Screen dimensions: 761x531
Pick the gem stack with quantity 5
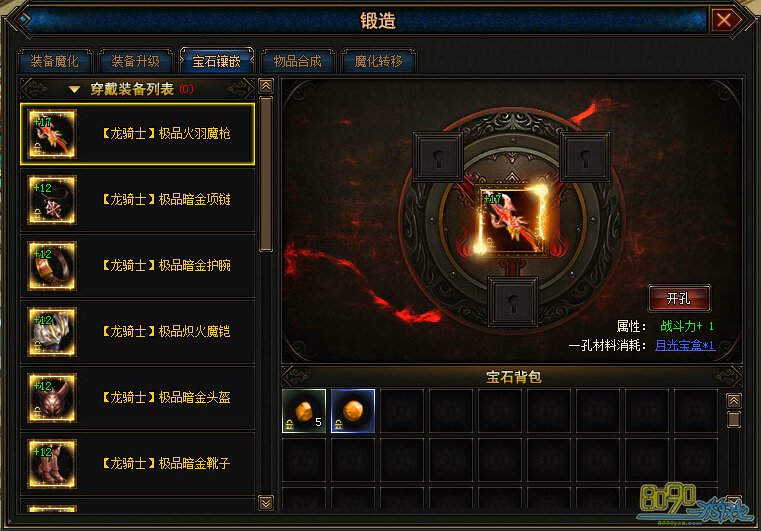pyautogui.click(x=304, y=411)
